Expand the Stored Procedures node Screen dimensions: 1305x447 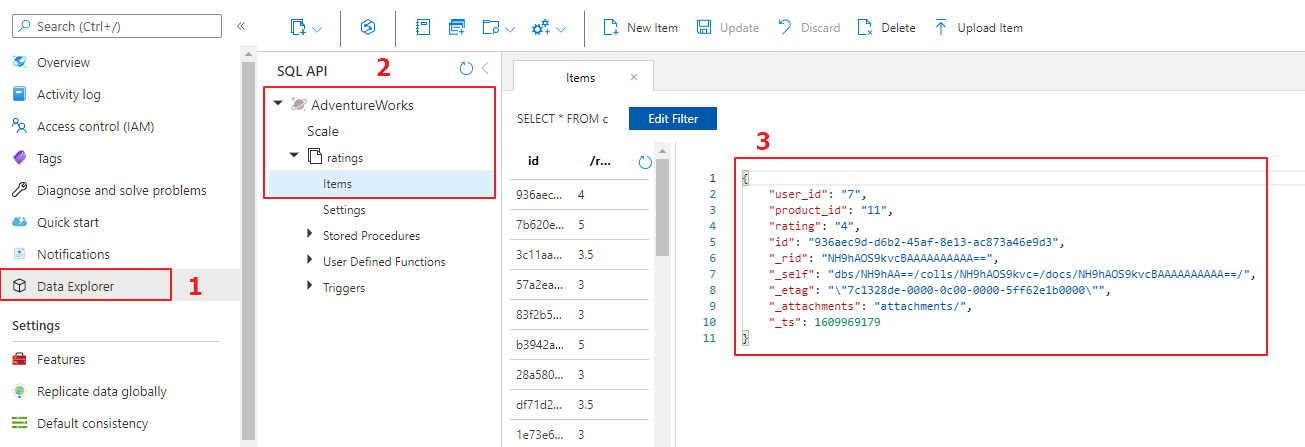[309, 236]
